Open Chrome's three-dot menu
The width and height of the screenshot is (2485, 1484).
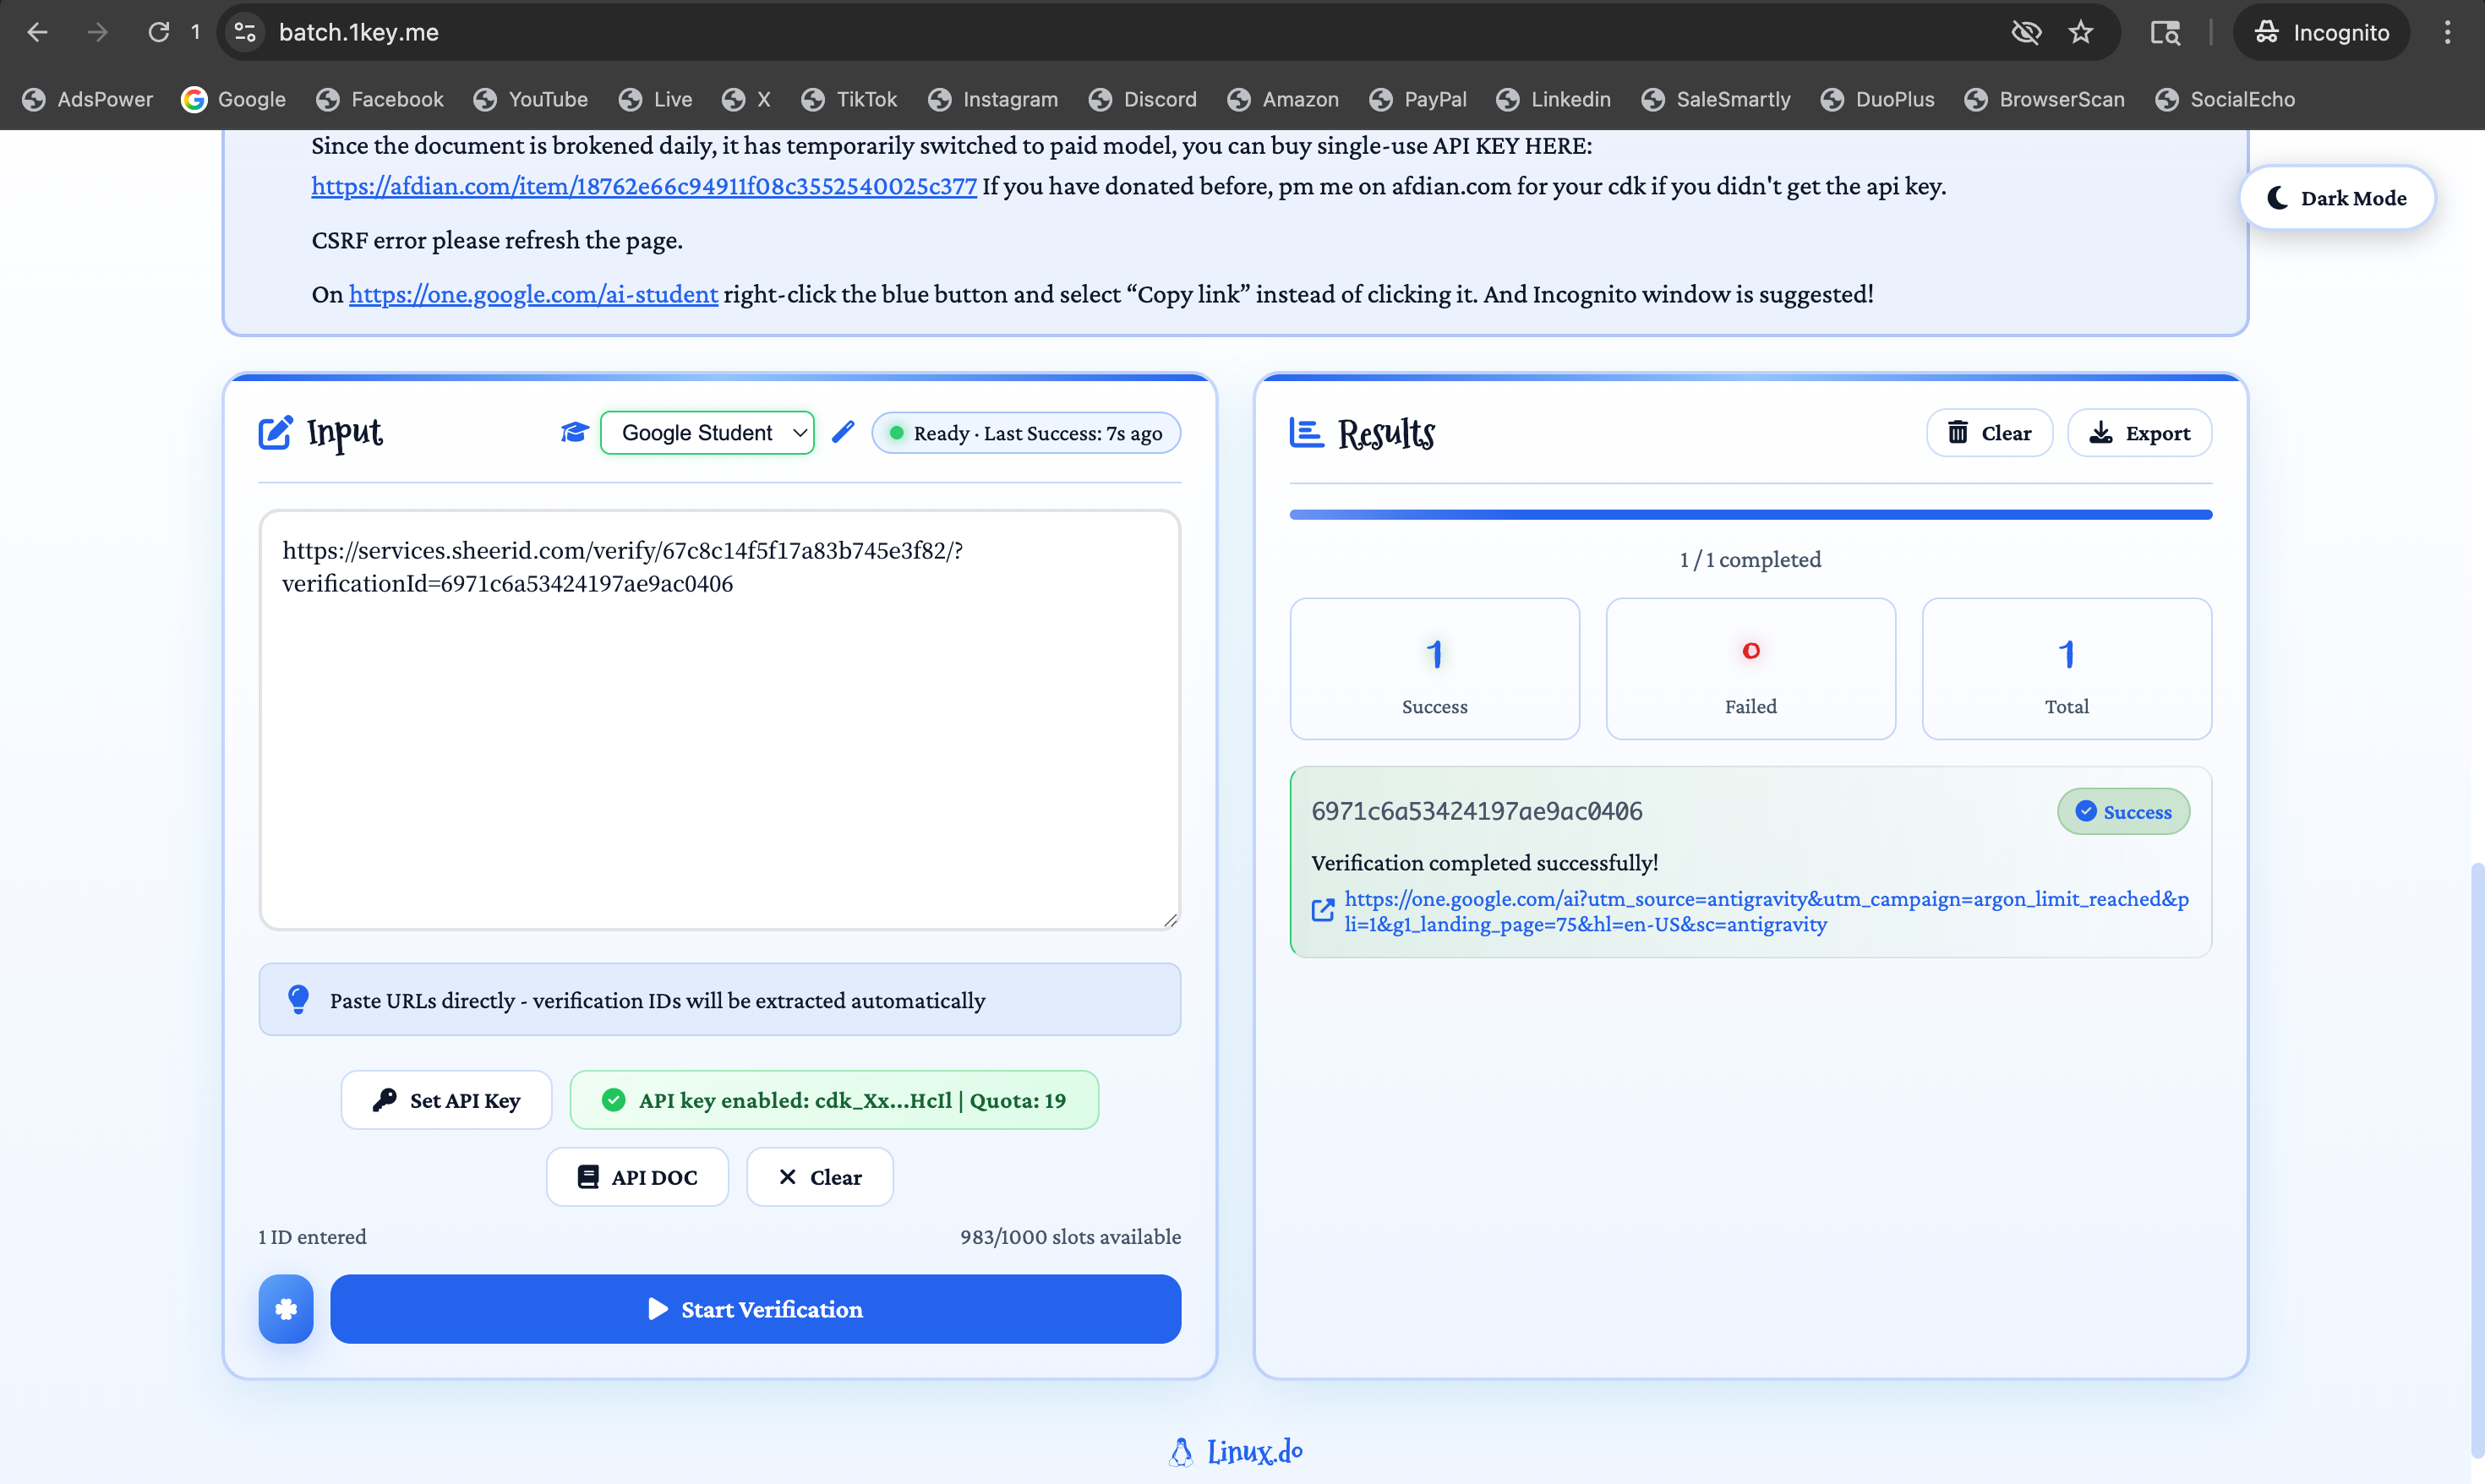click(x=2447, y=32)
